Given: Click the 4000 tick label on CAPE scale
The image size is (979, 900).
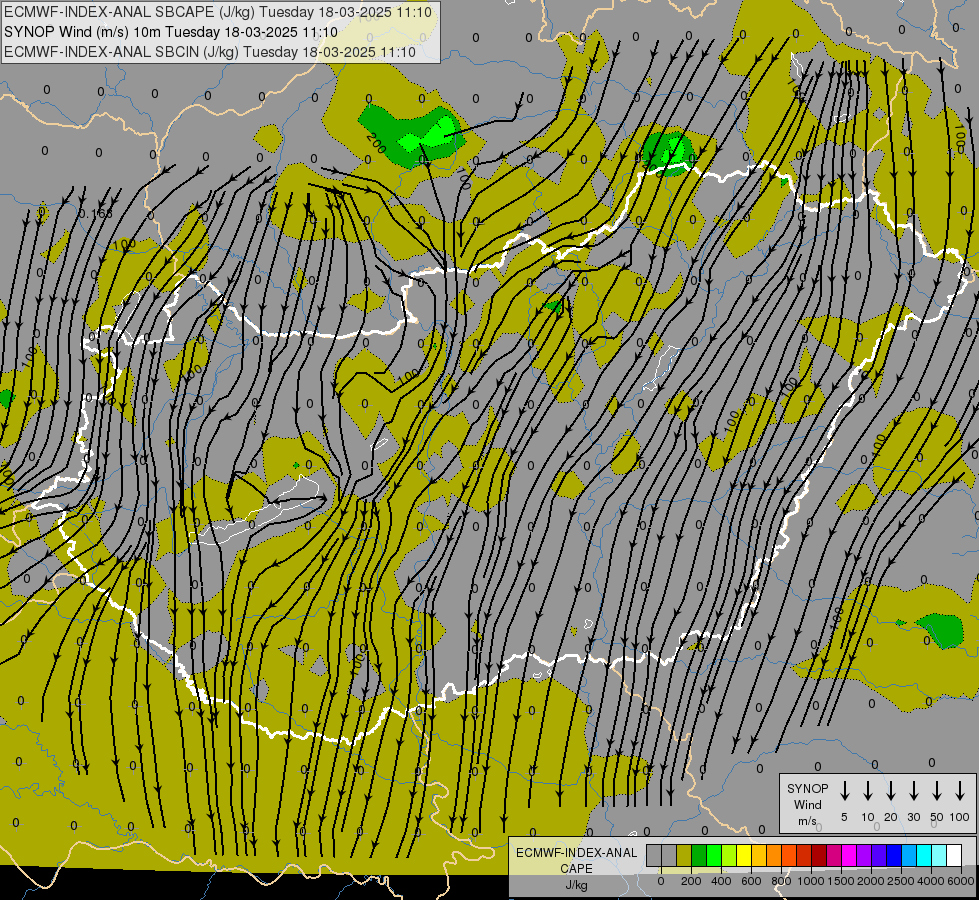Looking at the screenshot, I should click(931, 881).
